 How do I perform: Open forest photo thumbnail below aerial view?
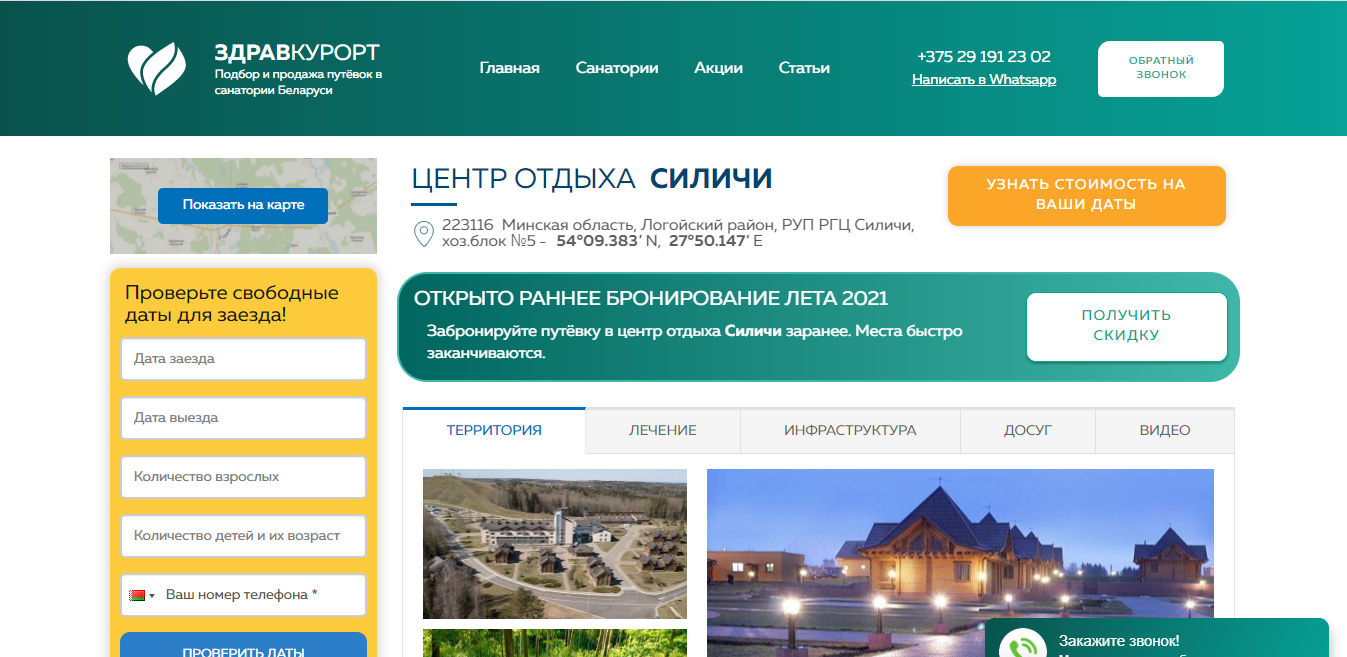click(555, 643)
